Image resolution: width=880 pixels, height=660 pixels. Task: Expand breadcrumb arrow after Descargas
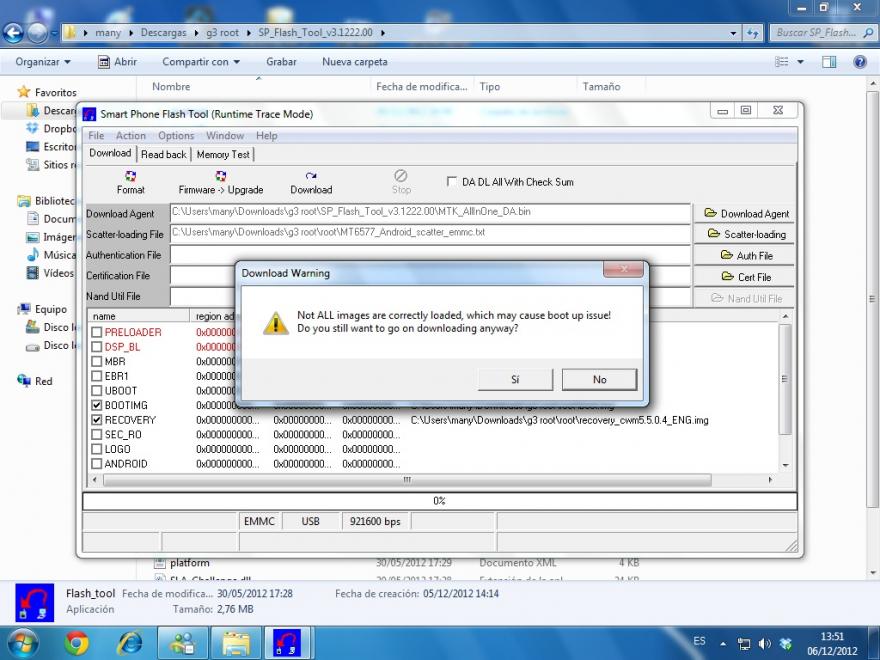tap(196, 33)
